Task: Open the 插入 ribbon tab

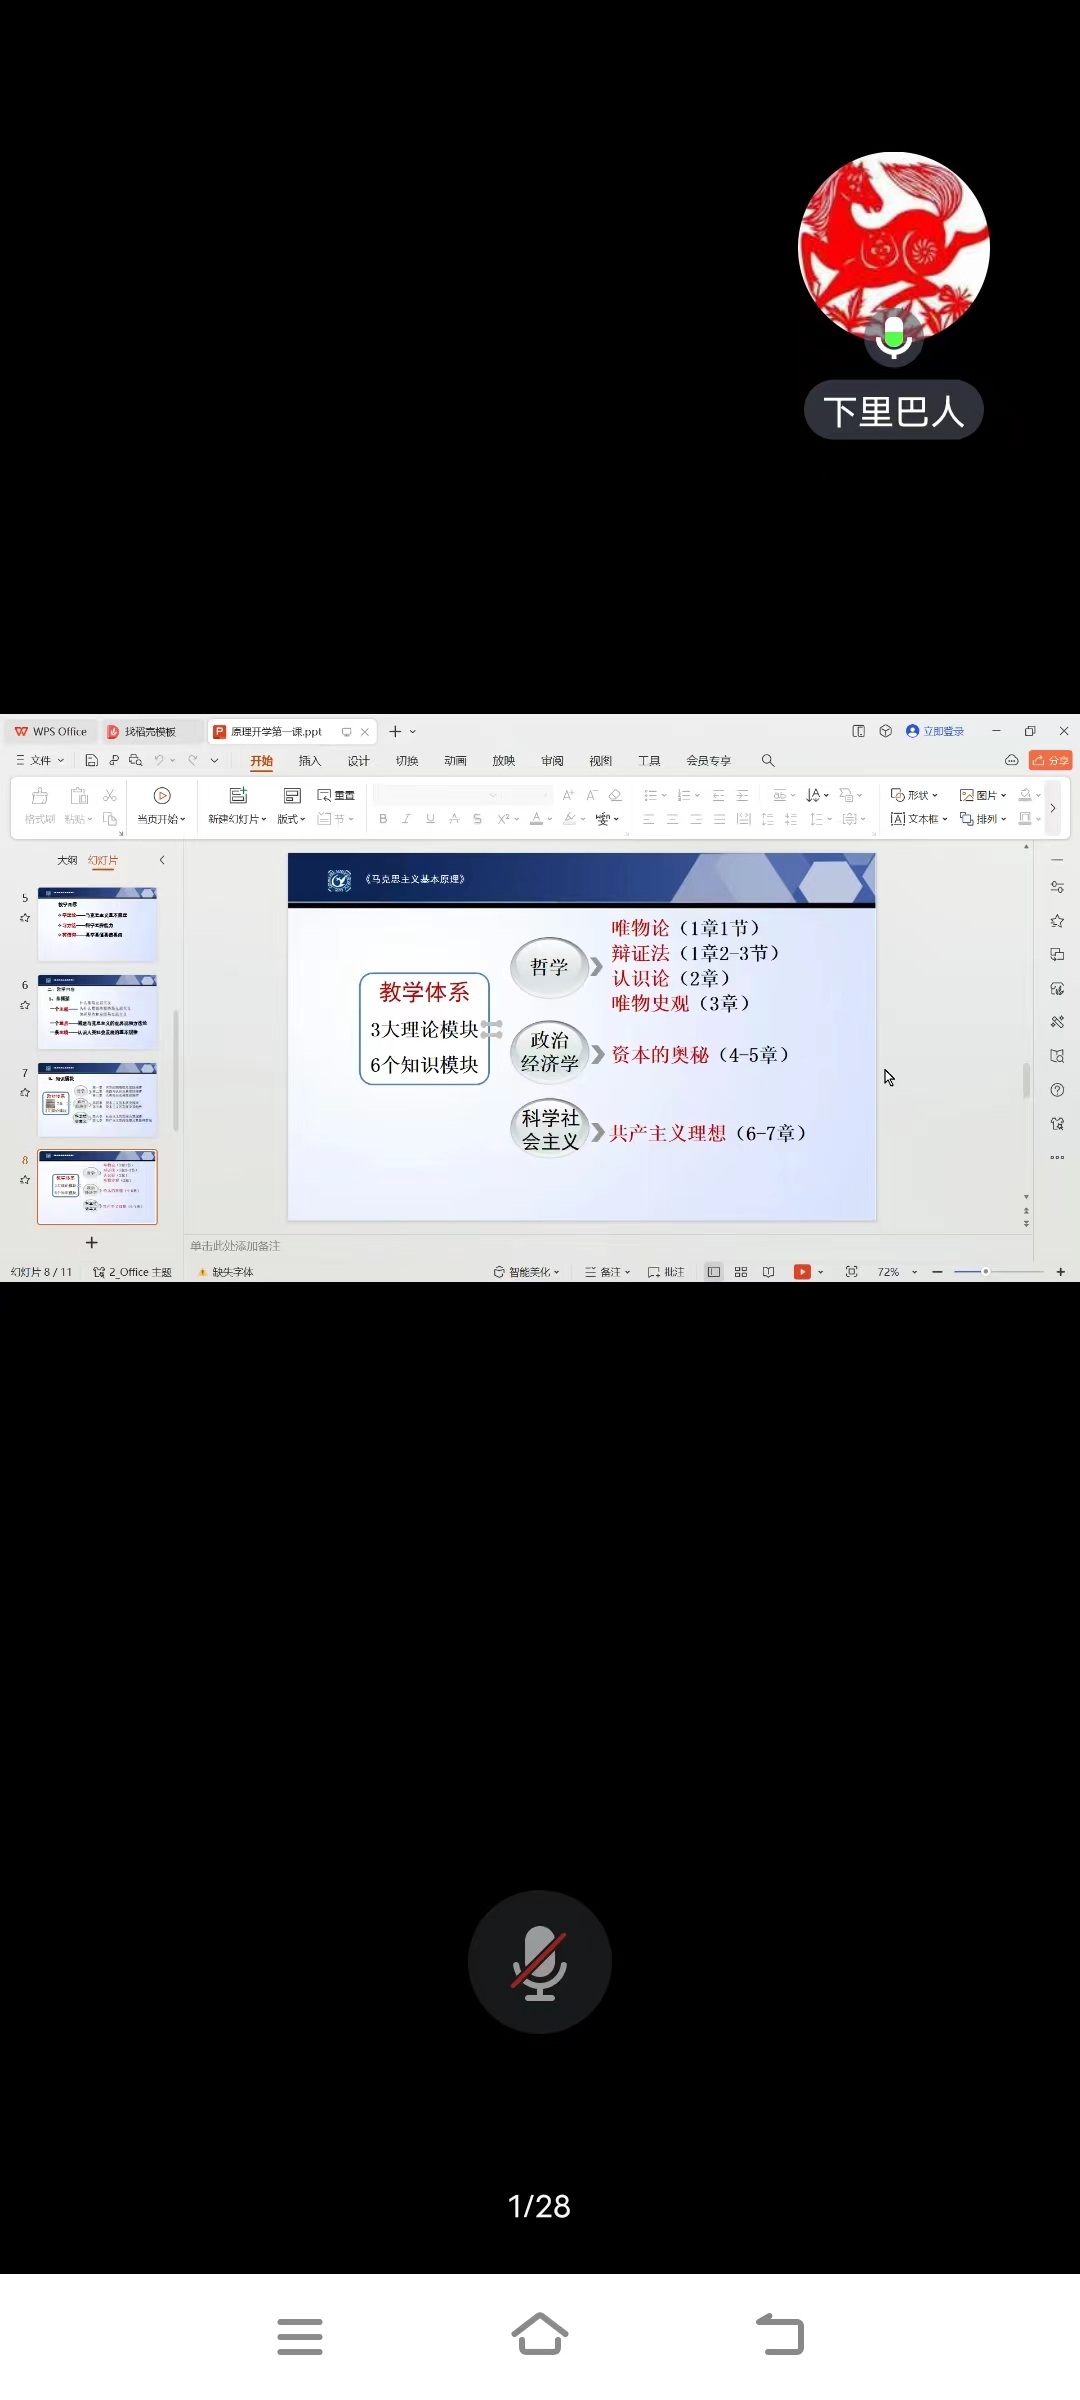Action: (x=310, y=761)
